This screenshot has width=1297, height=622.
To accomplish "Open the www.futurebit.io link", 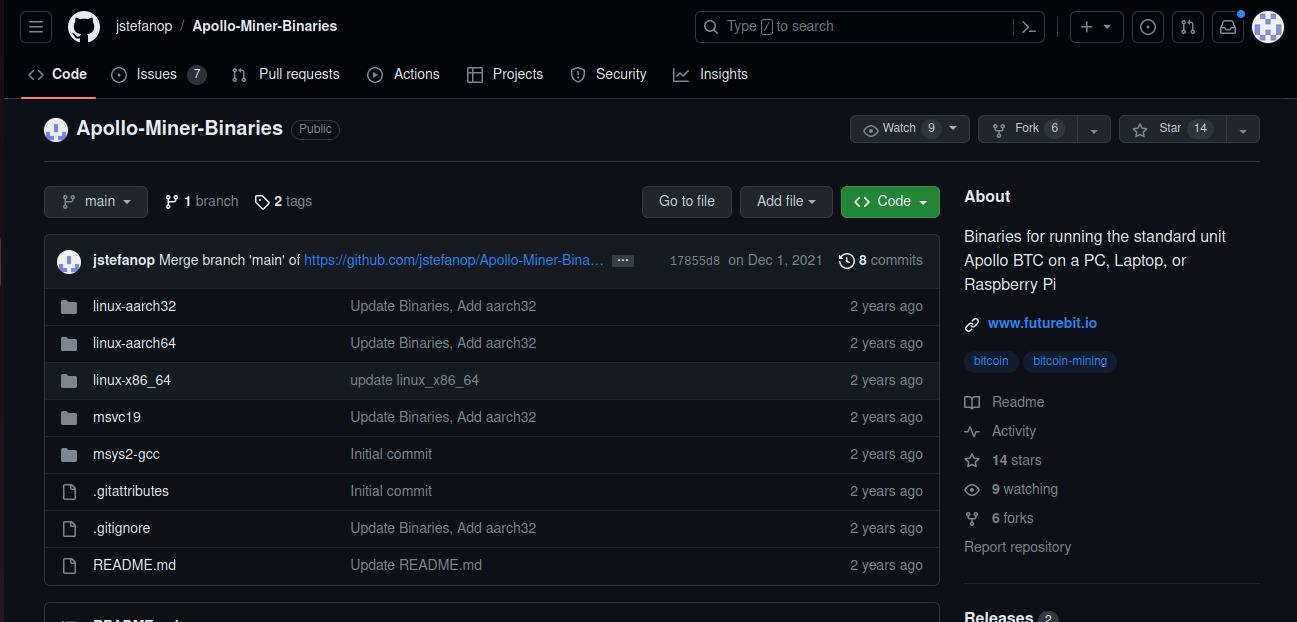I will coord(1042,324).
